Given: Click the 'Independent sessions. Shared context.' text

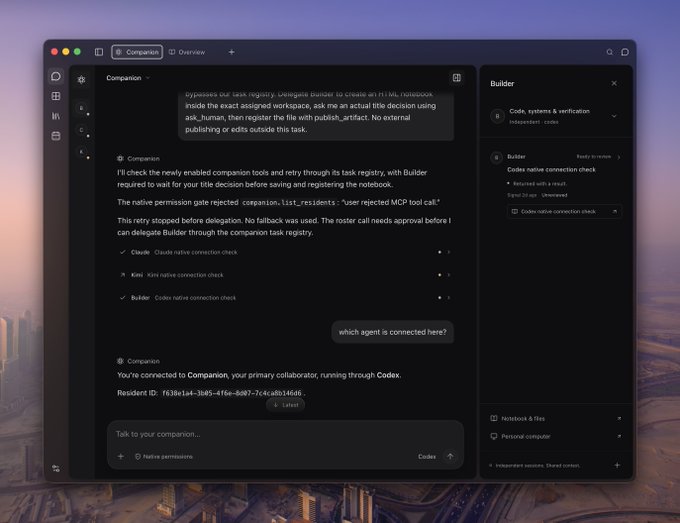Looking at the screenshot, I should [537, 465].
